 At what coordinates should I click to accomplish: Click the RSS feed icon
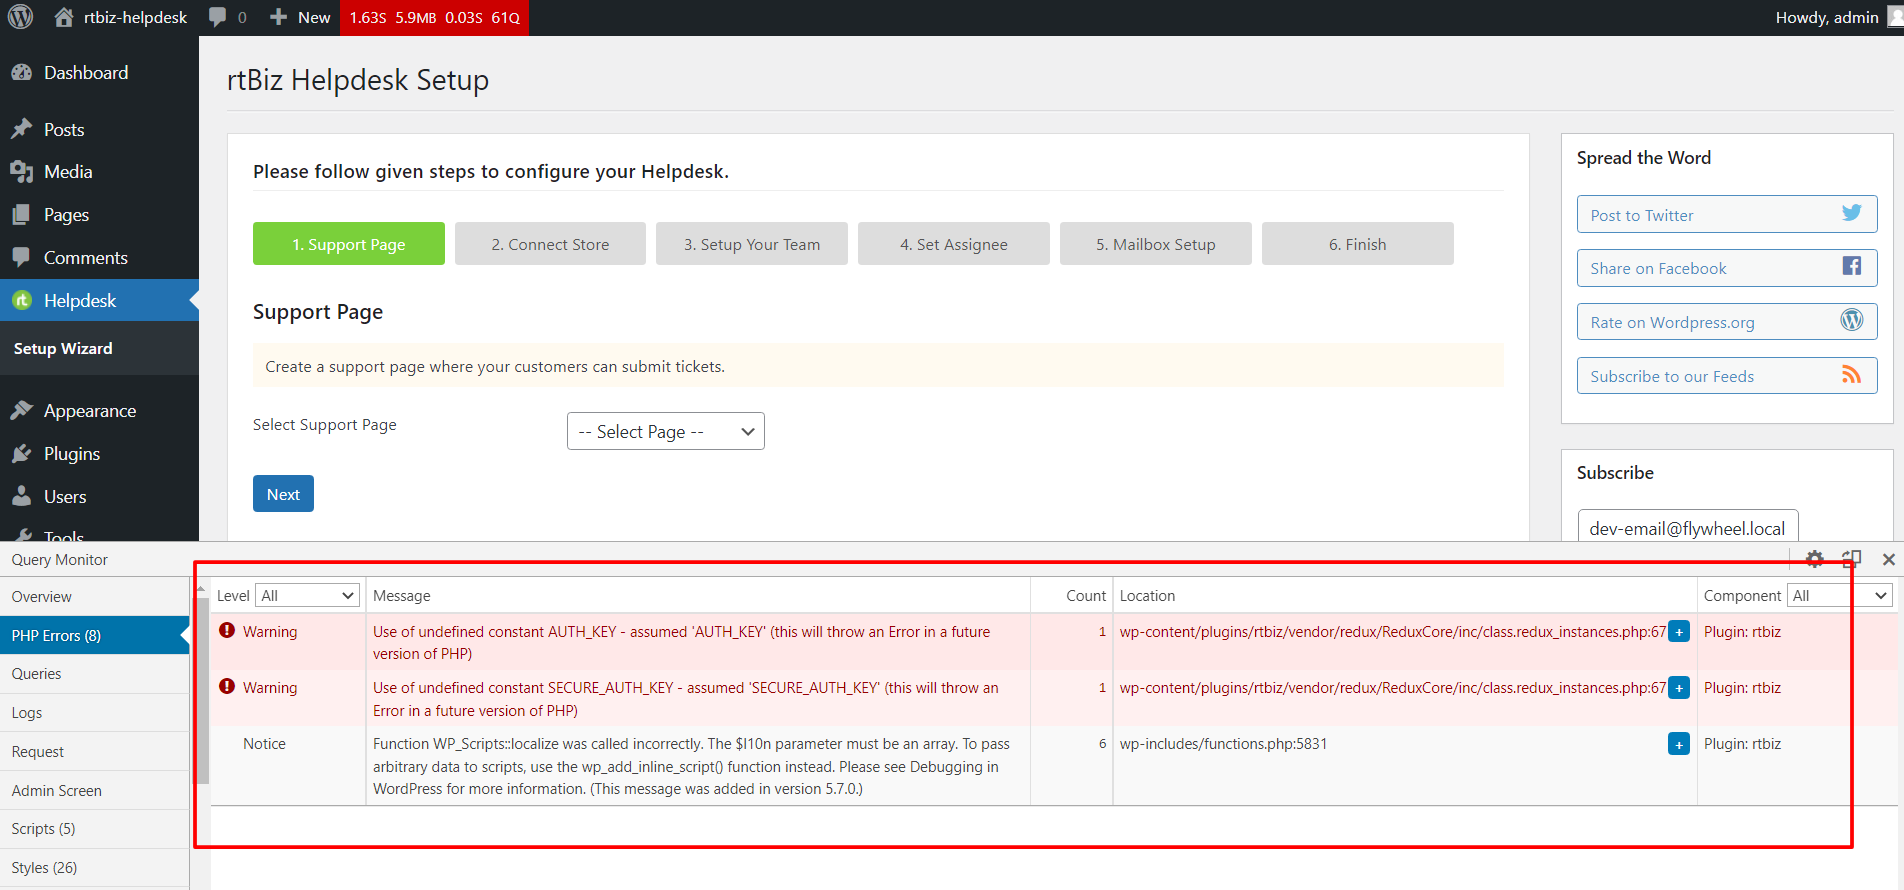point(1852,374)
